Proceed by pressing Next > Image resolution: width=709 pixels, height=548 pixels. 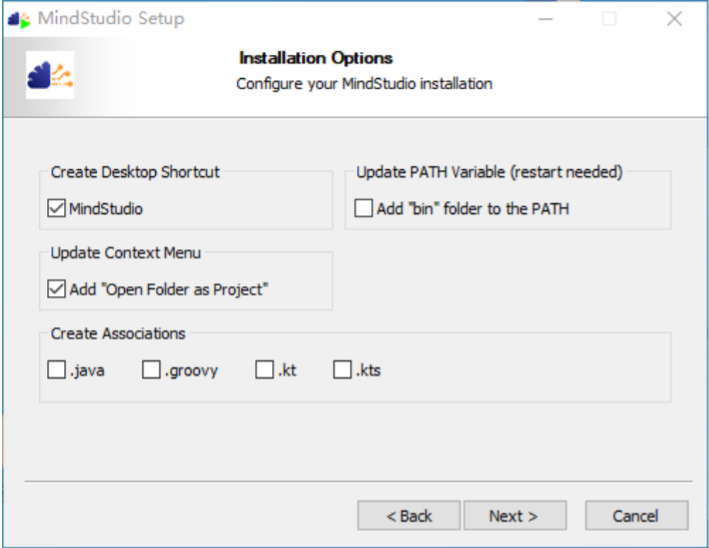[x=514, y=516]
